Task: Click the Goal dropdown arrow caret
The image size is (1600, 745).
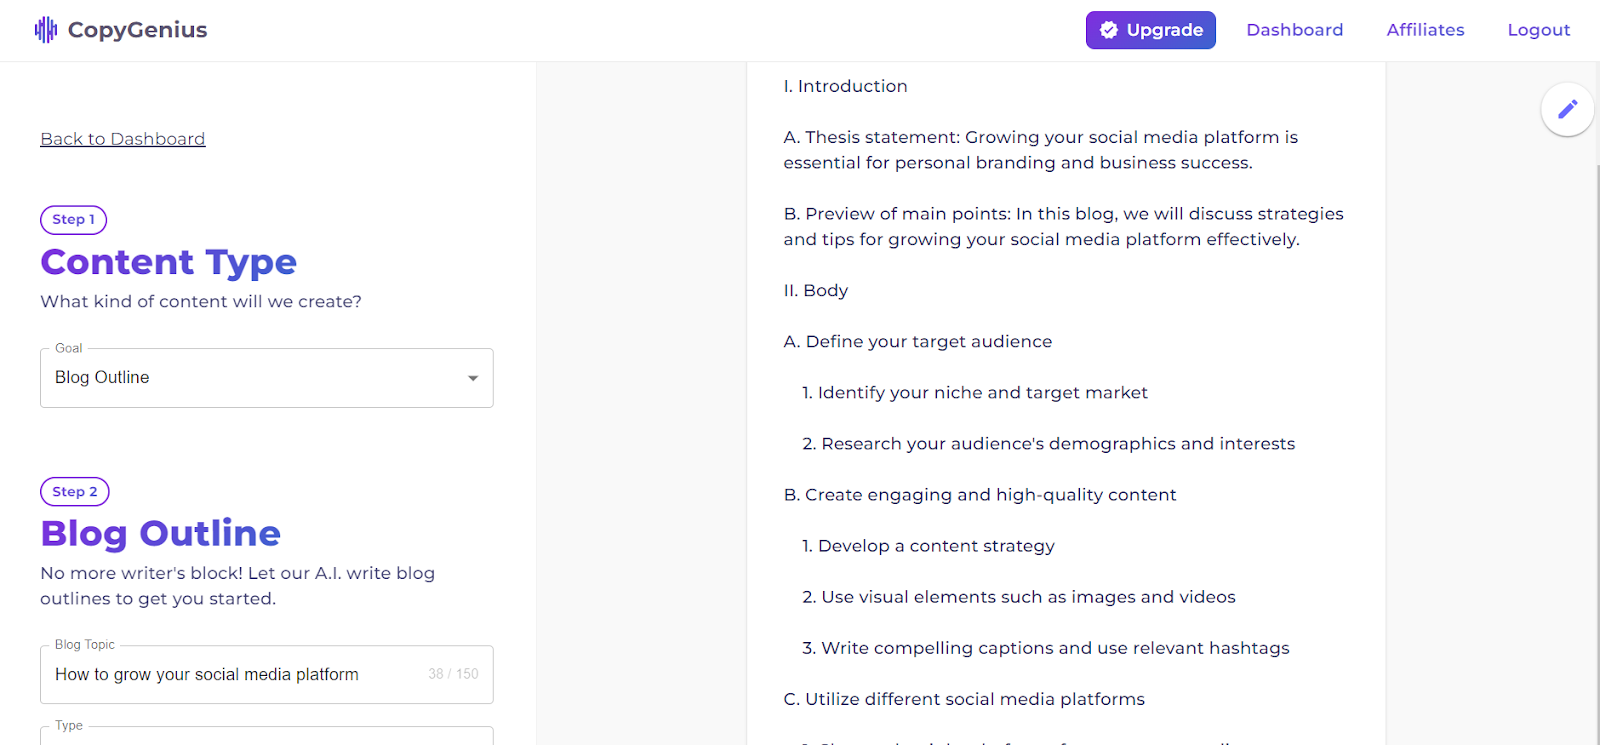Action: 473,378
